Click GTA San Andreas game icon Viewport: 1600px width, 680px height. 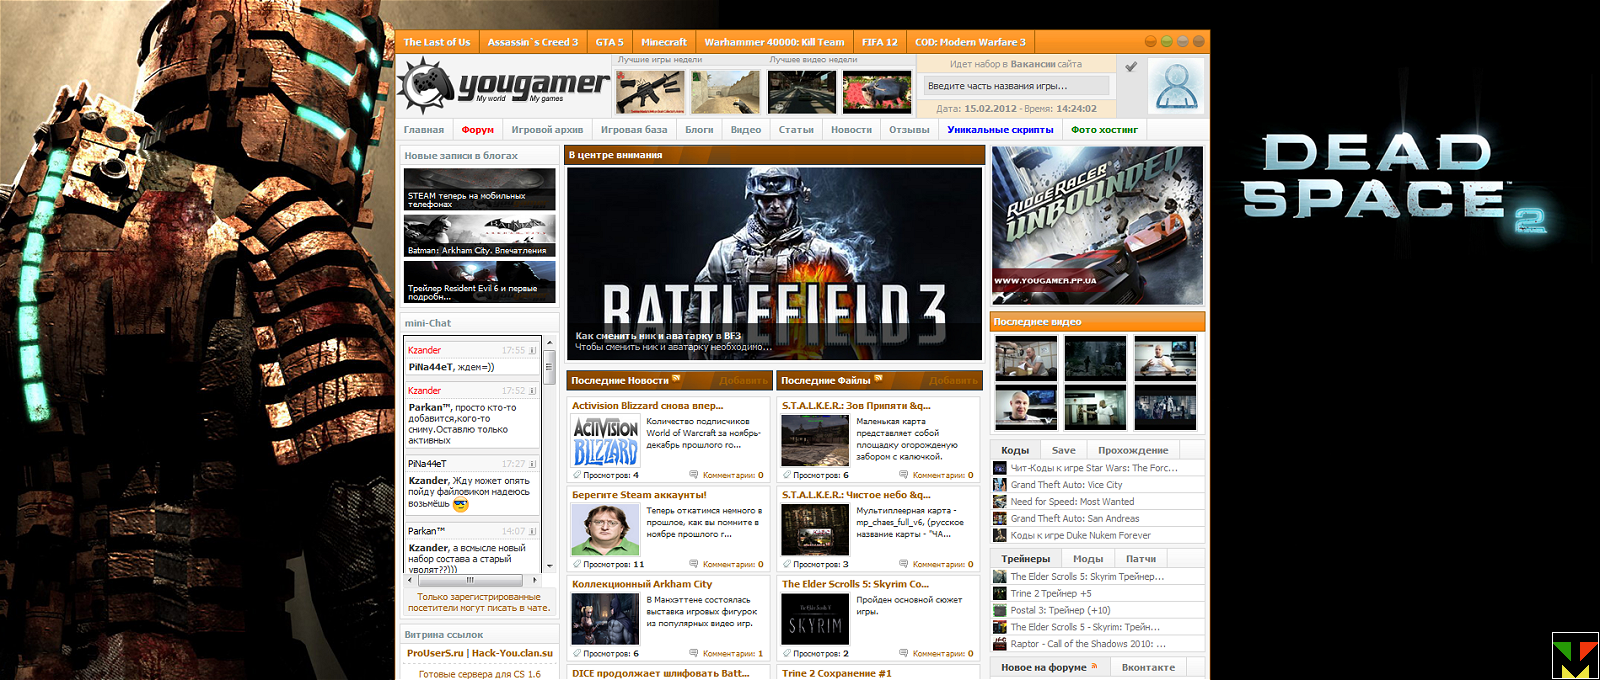pos(999,519)
